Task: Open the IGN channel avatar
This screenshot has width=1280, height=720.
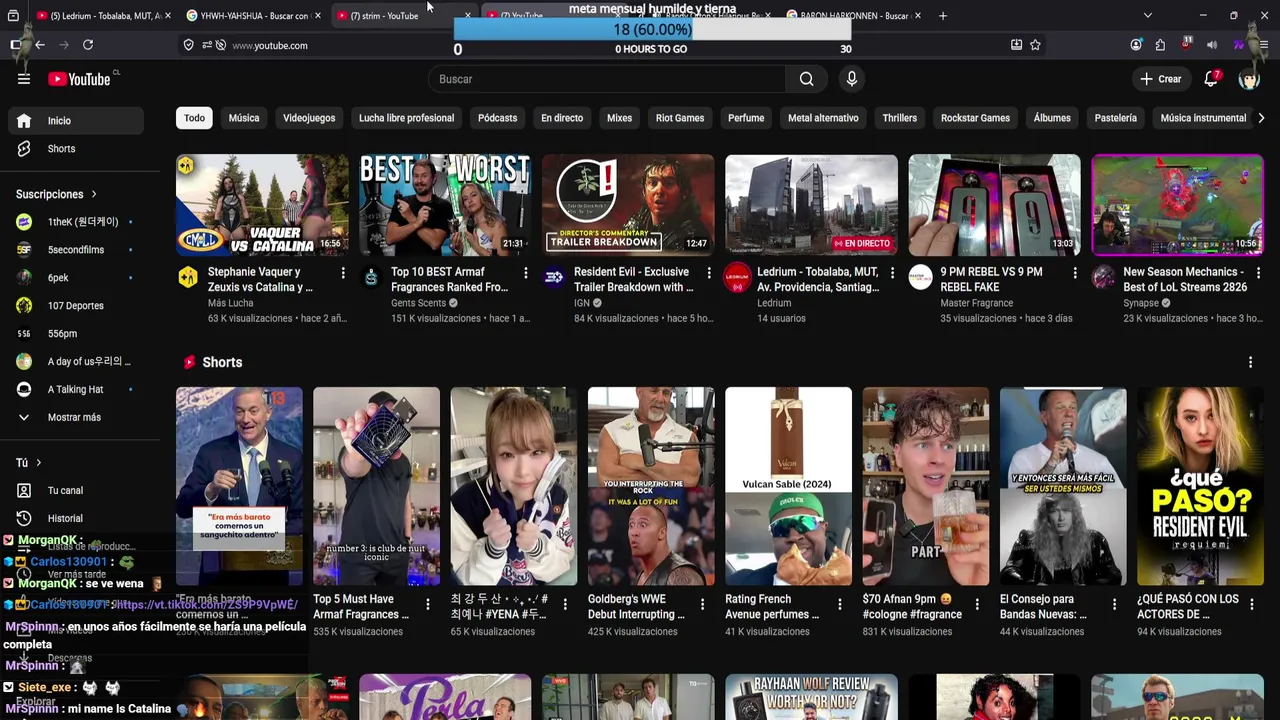Action: pos(554,277)
